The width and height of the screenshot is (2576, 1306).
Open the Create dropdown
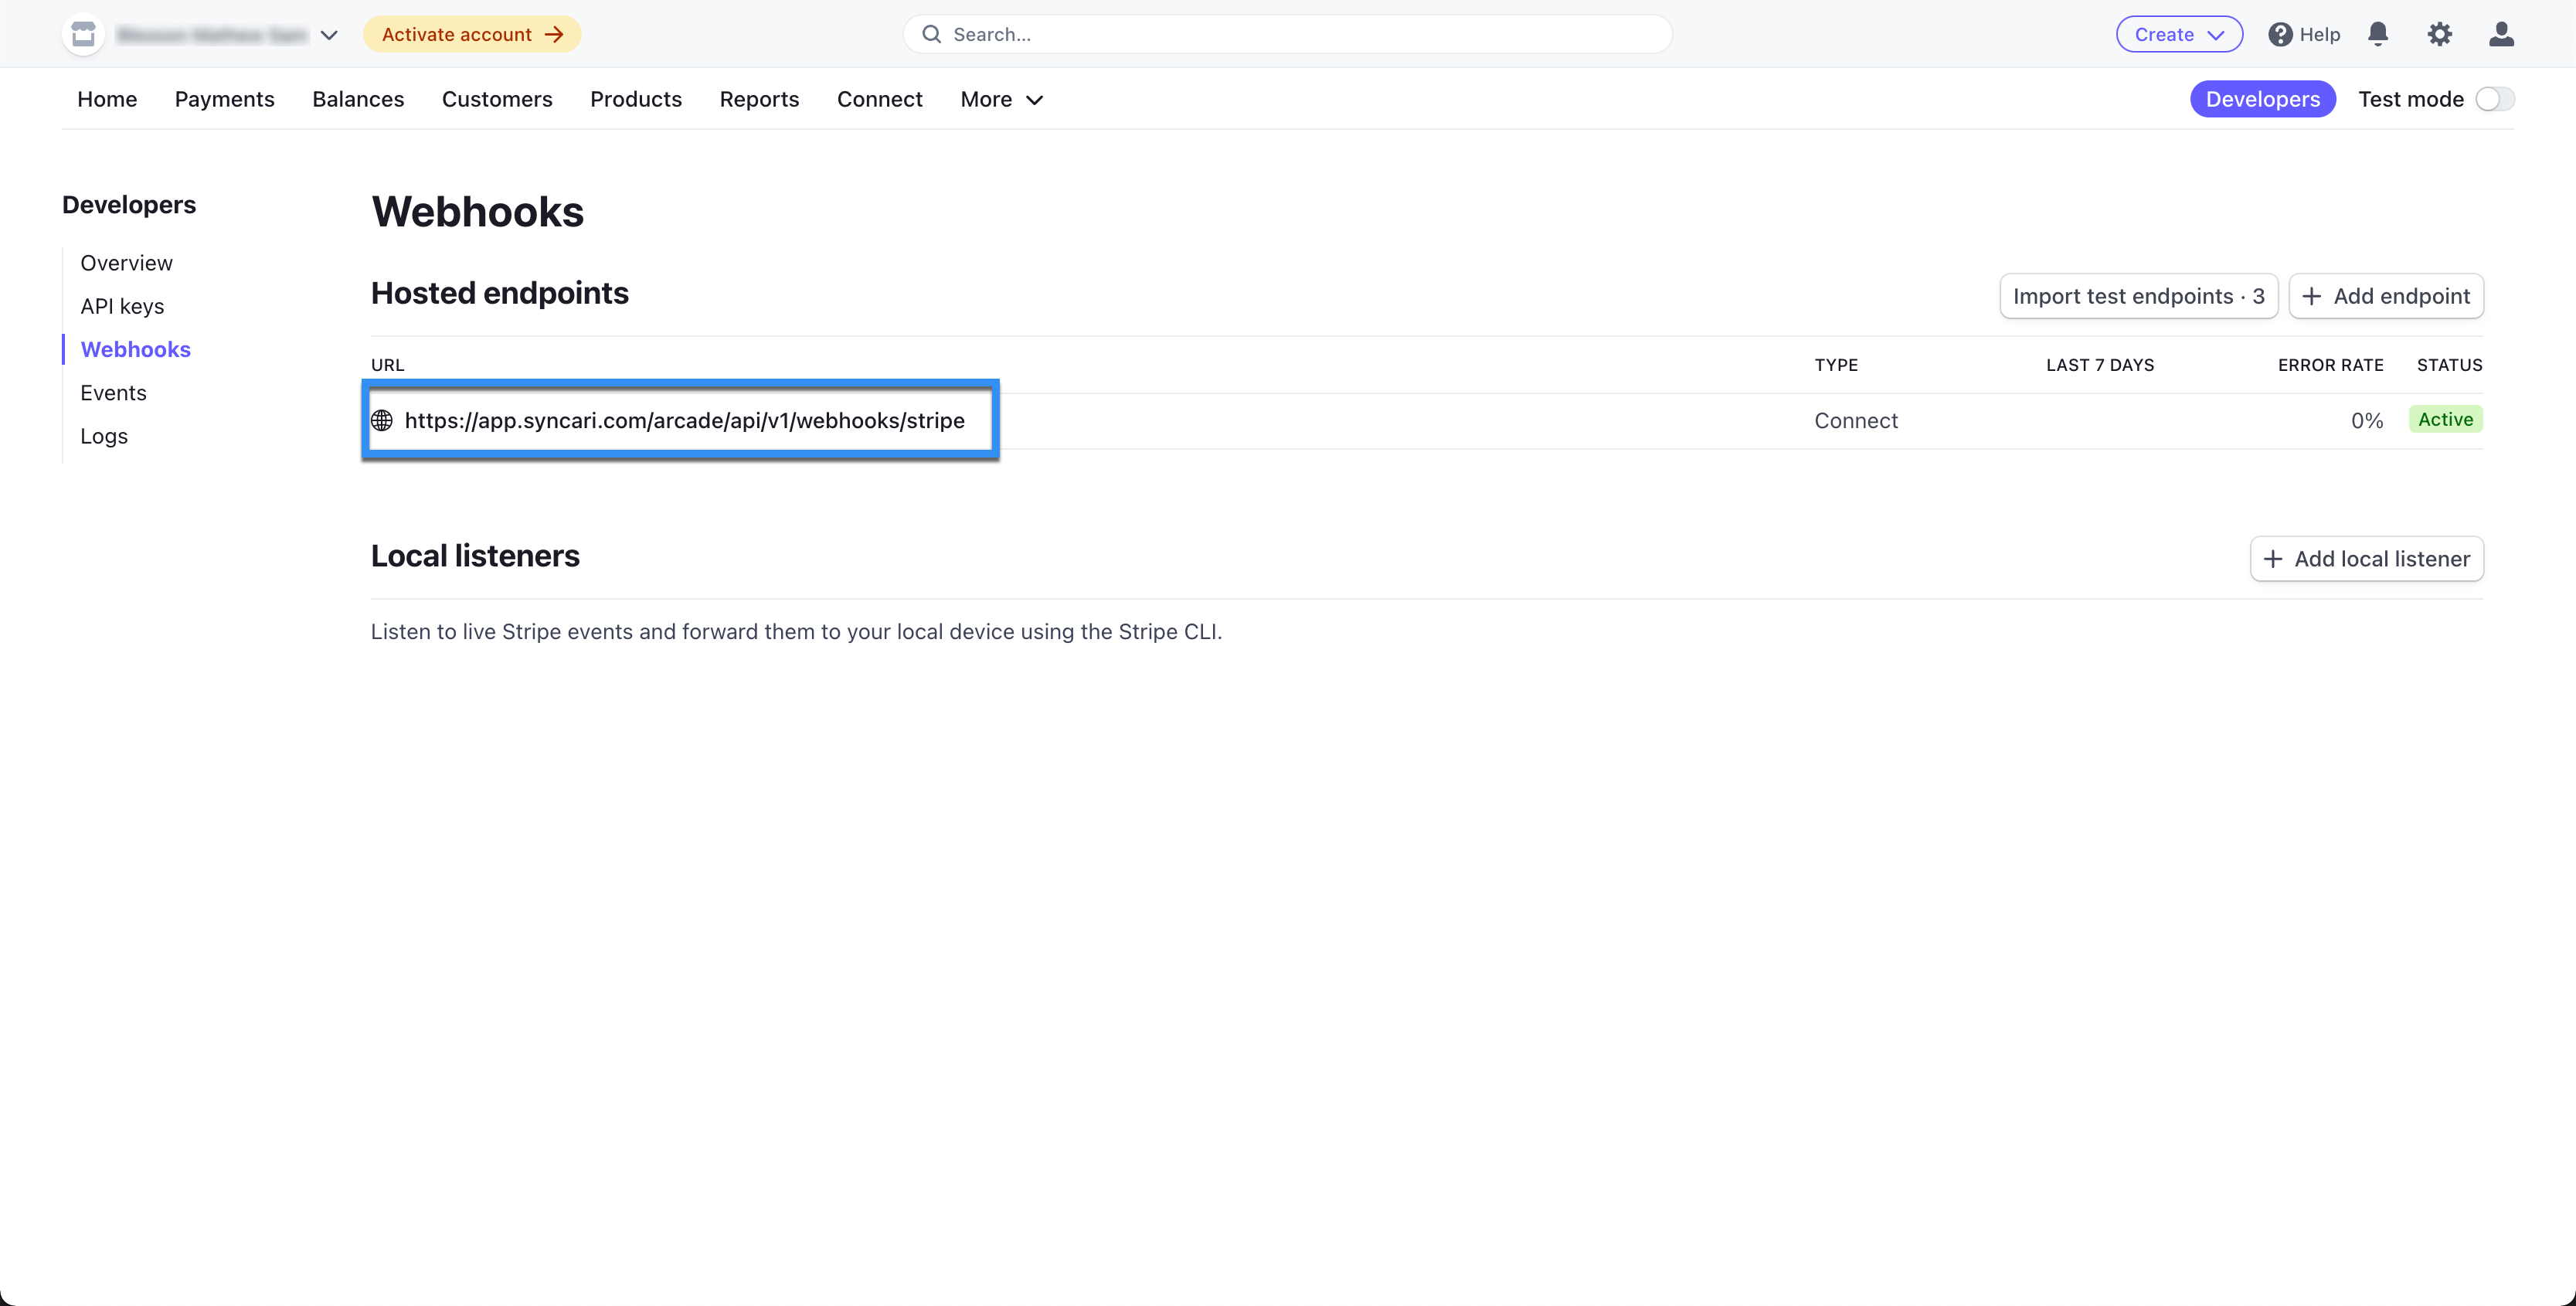pos(2179,33)
